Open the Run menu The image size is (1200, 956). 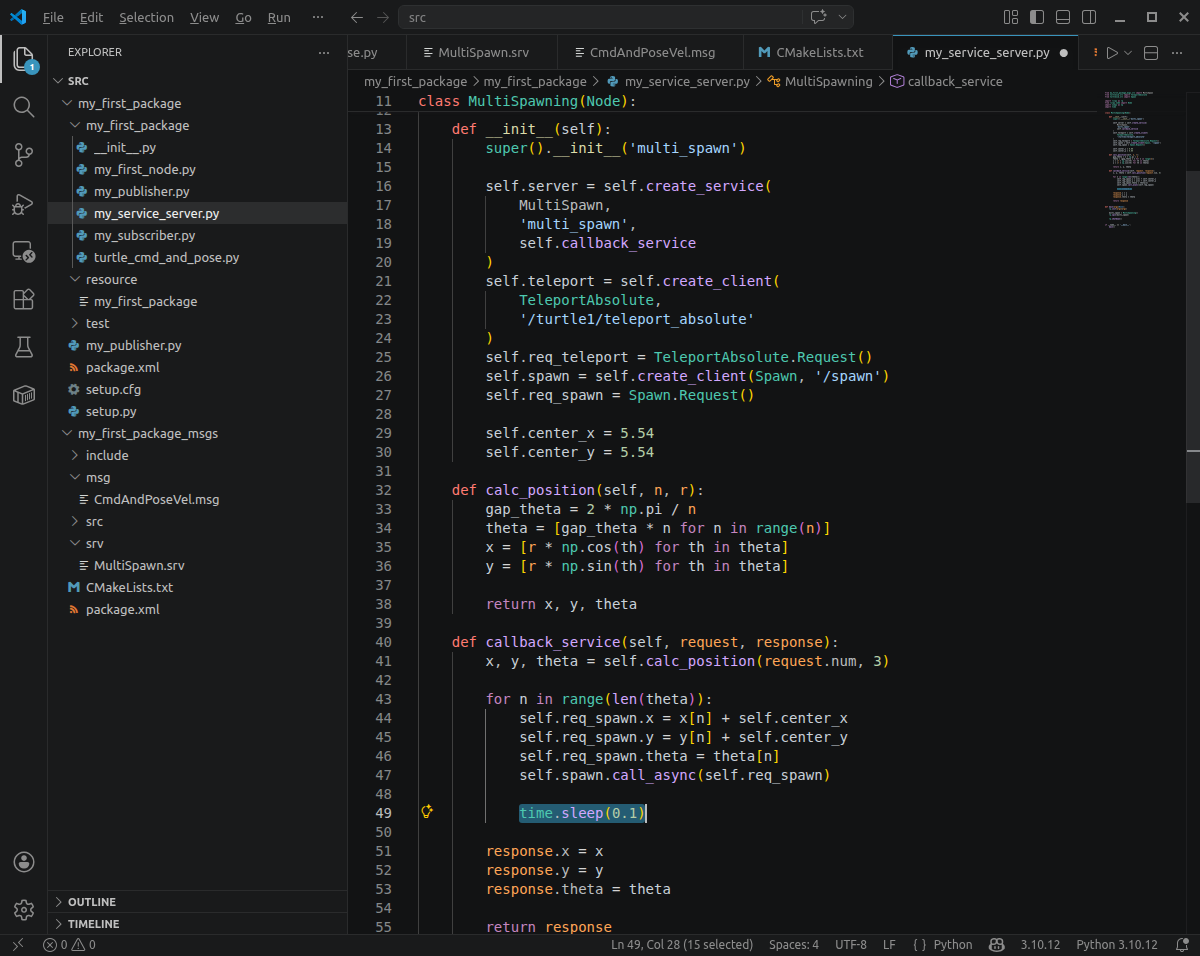[279, 17]
